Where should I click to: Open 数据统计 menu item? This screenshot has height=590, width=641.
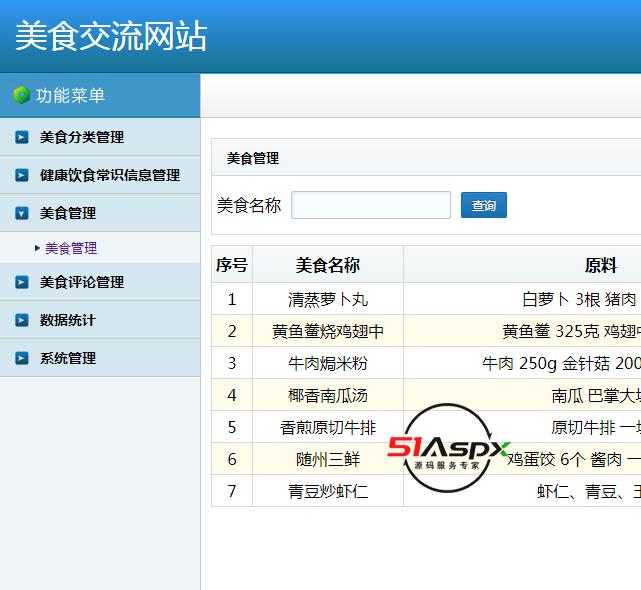pos(68,320)
